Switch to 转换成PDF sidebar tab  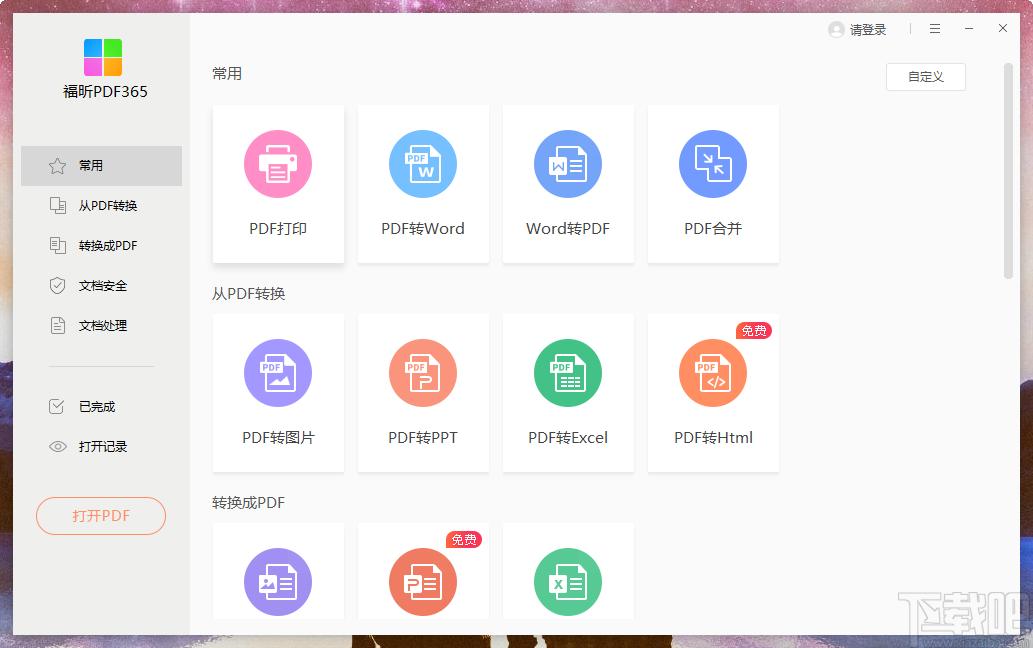tap(101, 246)
